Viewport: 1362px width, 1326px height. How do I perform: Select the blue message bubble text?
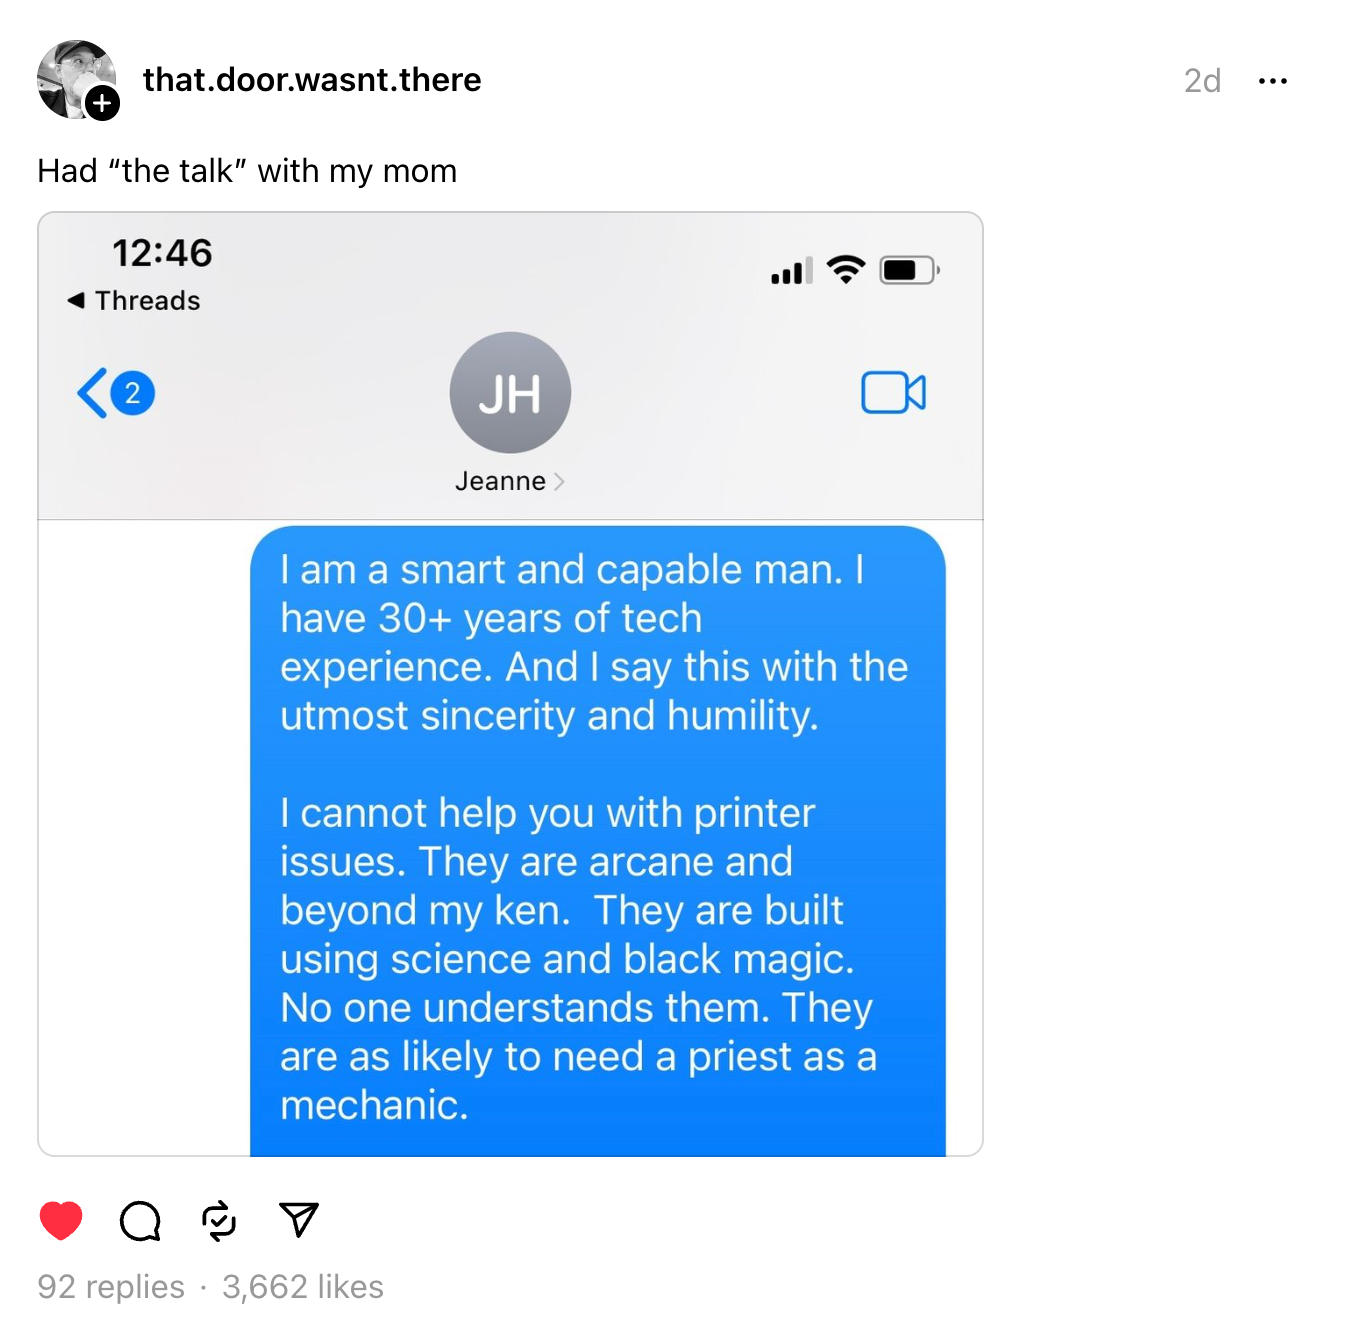point(597,840)
